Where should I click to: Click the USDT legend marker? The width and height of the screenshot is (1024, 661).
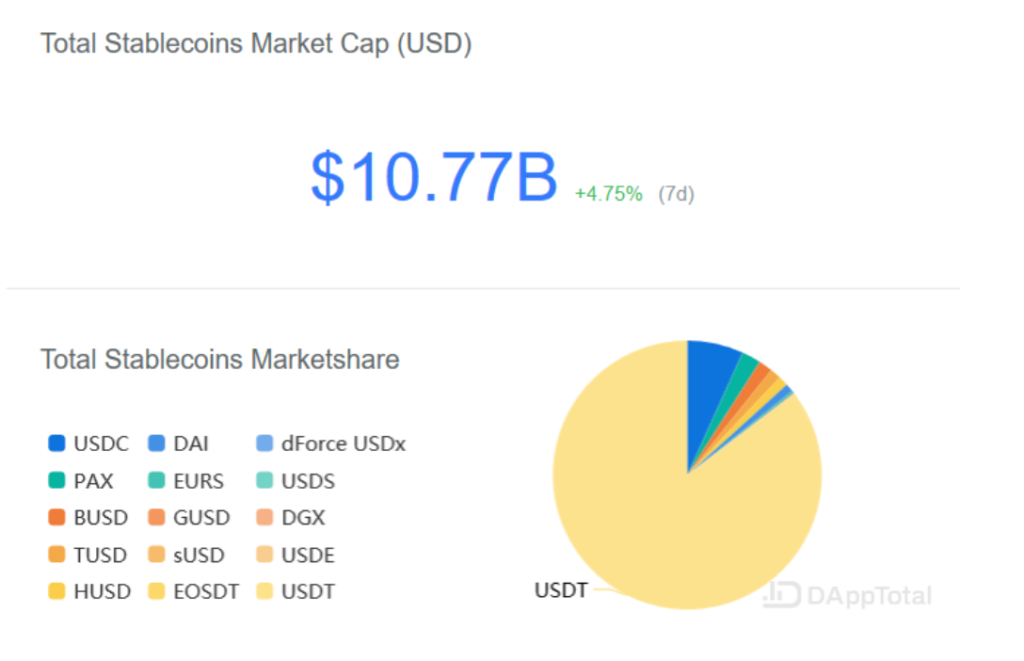point(264,591)
